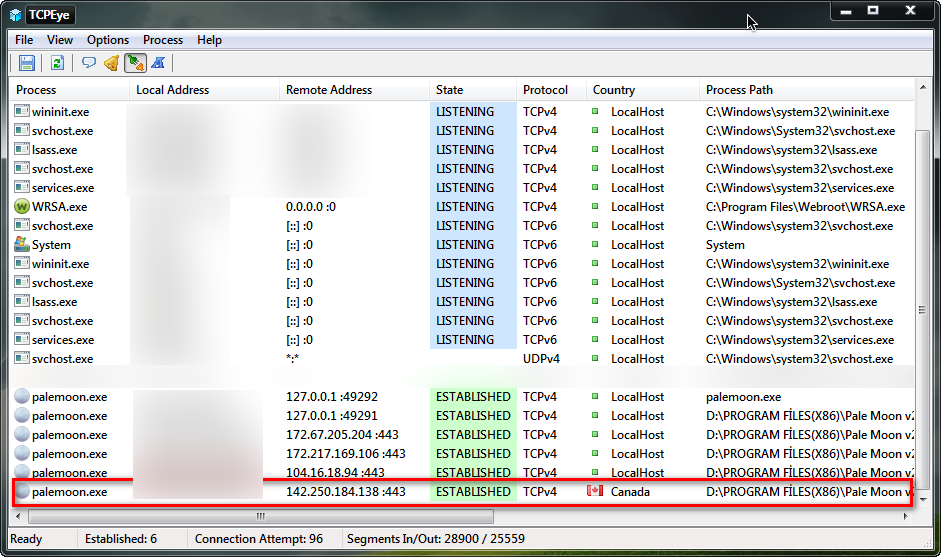The width and height of the screenshot is (941, 557).
Task: Sort by the Local Address column header
Action: click(204, 89)
